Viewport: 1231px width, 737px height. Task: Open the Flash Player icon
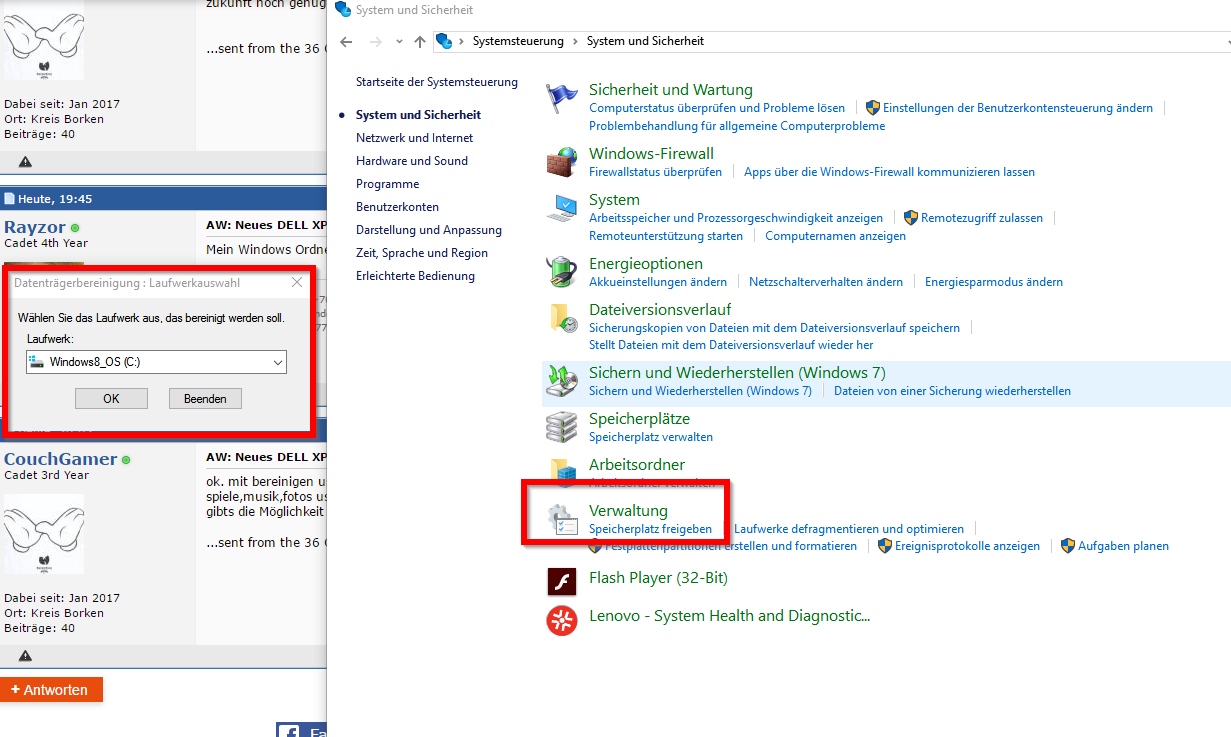[x=562, y=581]
